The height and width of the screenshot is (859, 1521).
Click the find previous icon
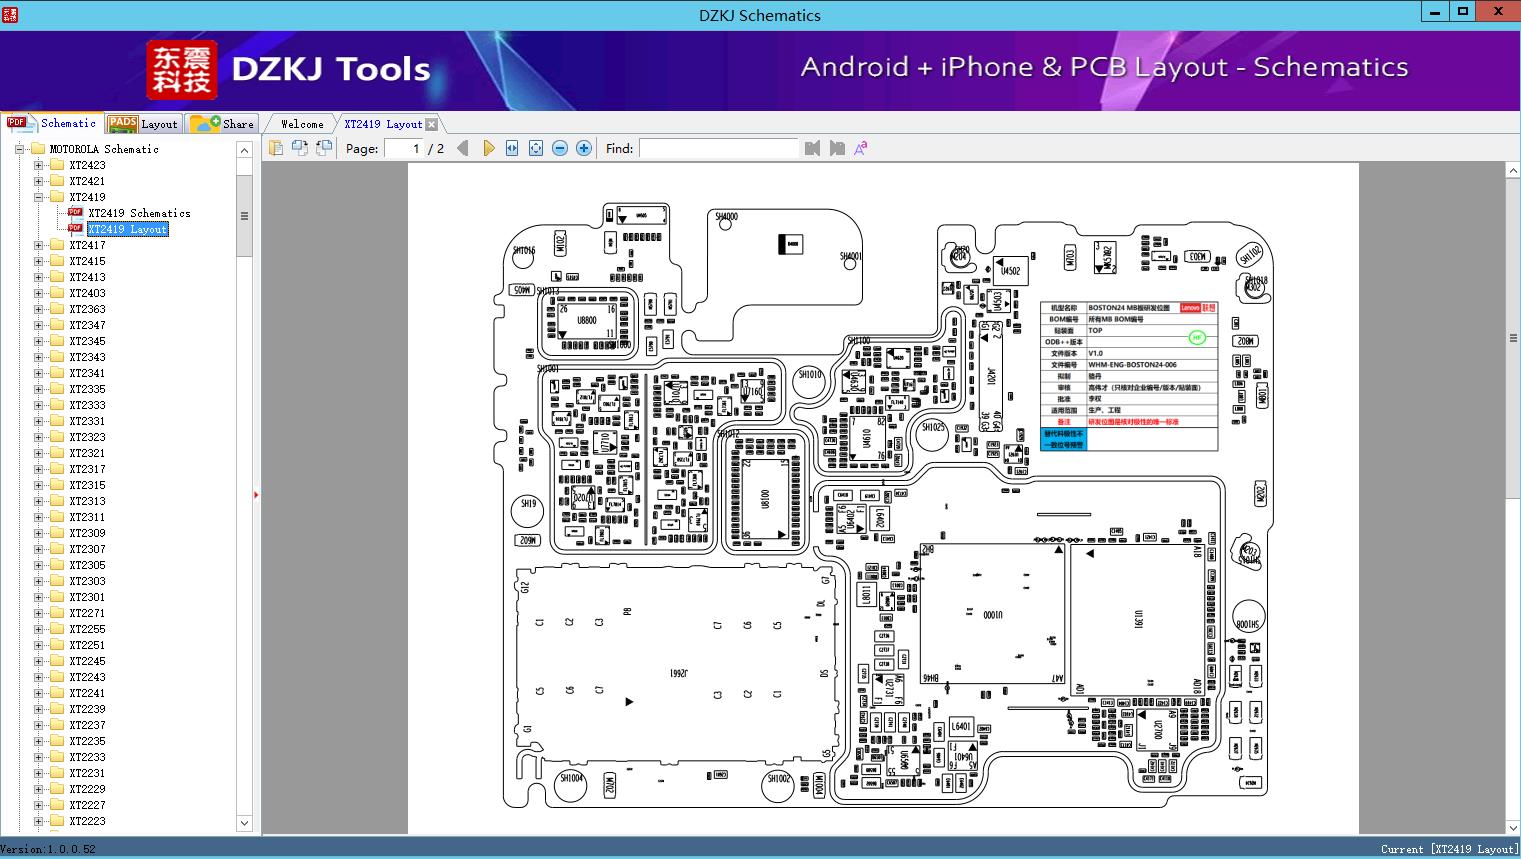coord(812,148)
